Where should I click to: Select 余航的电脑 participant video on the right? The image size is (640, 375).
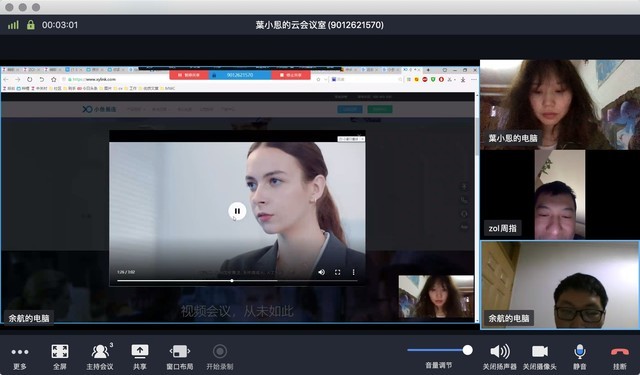pyautogui.click(x=560, y=285)
